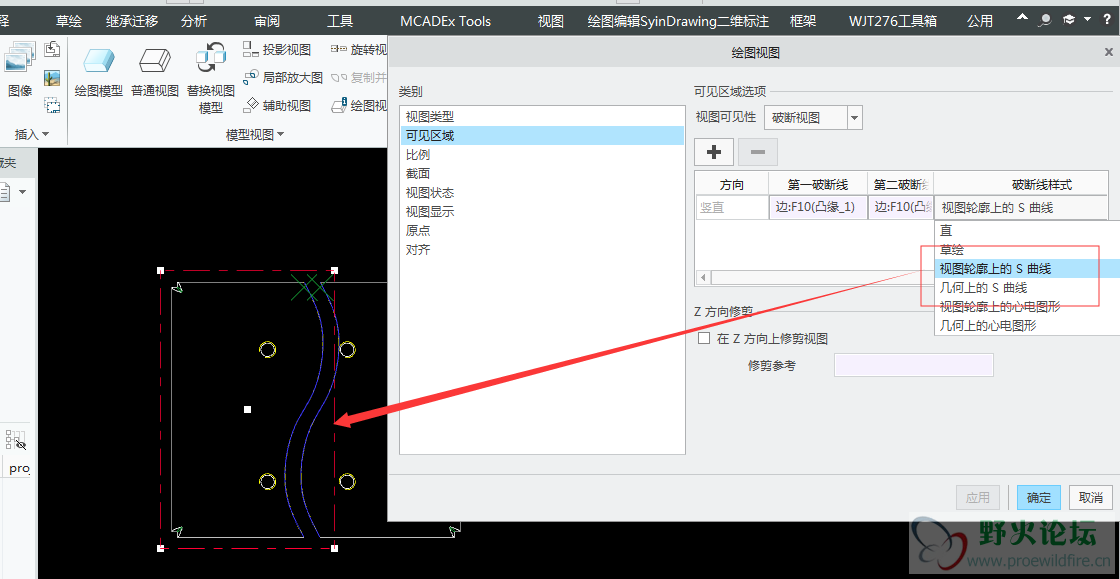Click the plus button to add break
The width and height of the screenshot is (1120, 579).
click(714, 152)
